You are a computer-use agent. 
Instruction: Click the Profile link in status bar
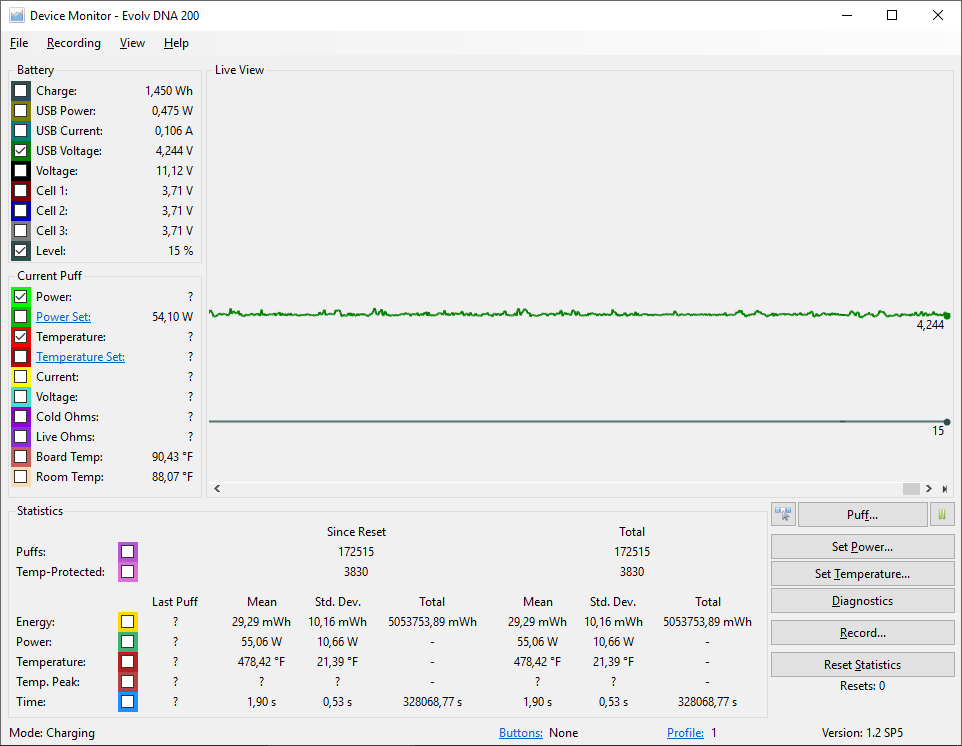point(685,733)
